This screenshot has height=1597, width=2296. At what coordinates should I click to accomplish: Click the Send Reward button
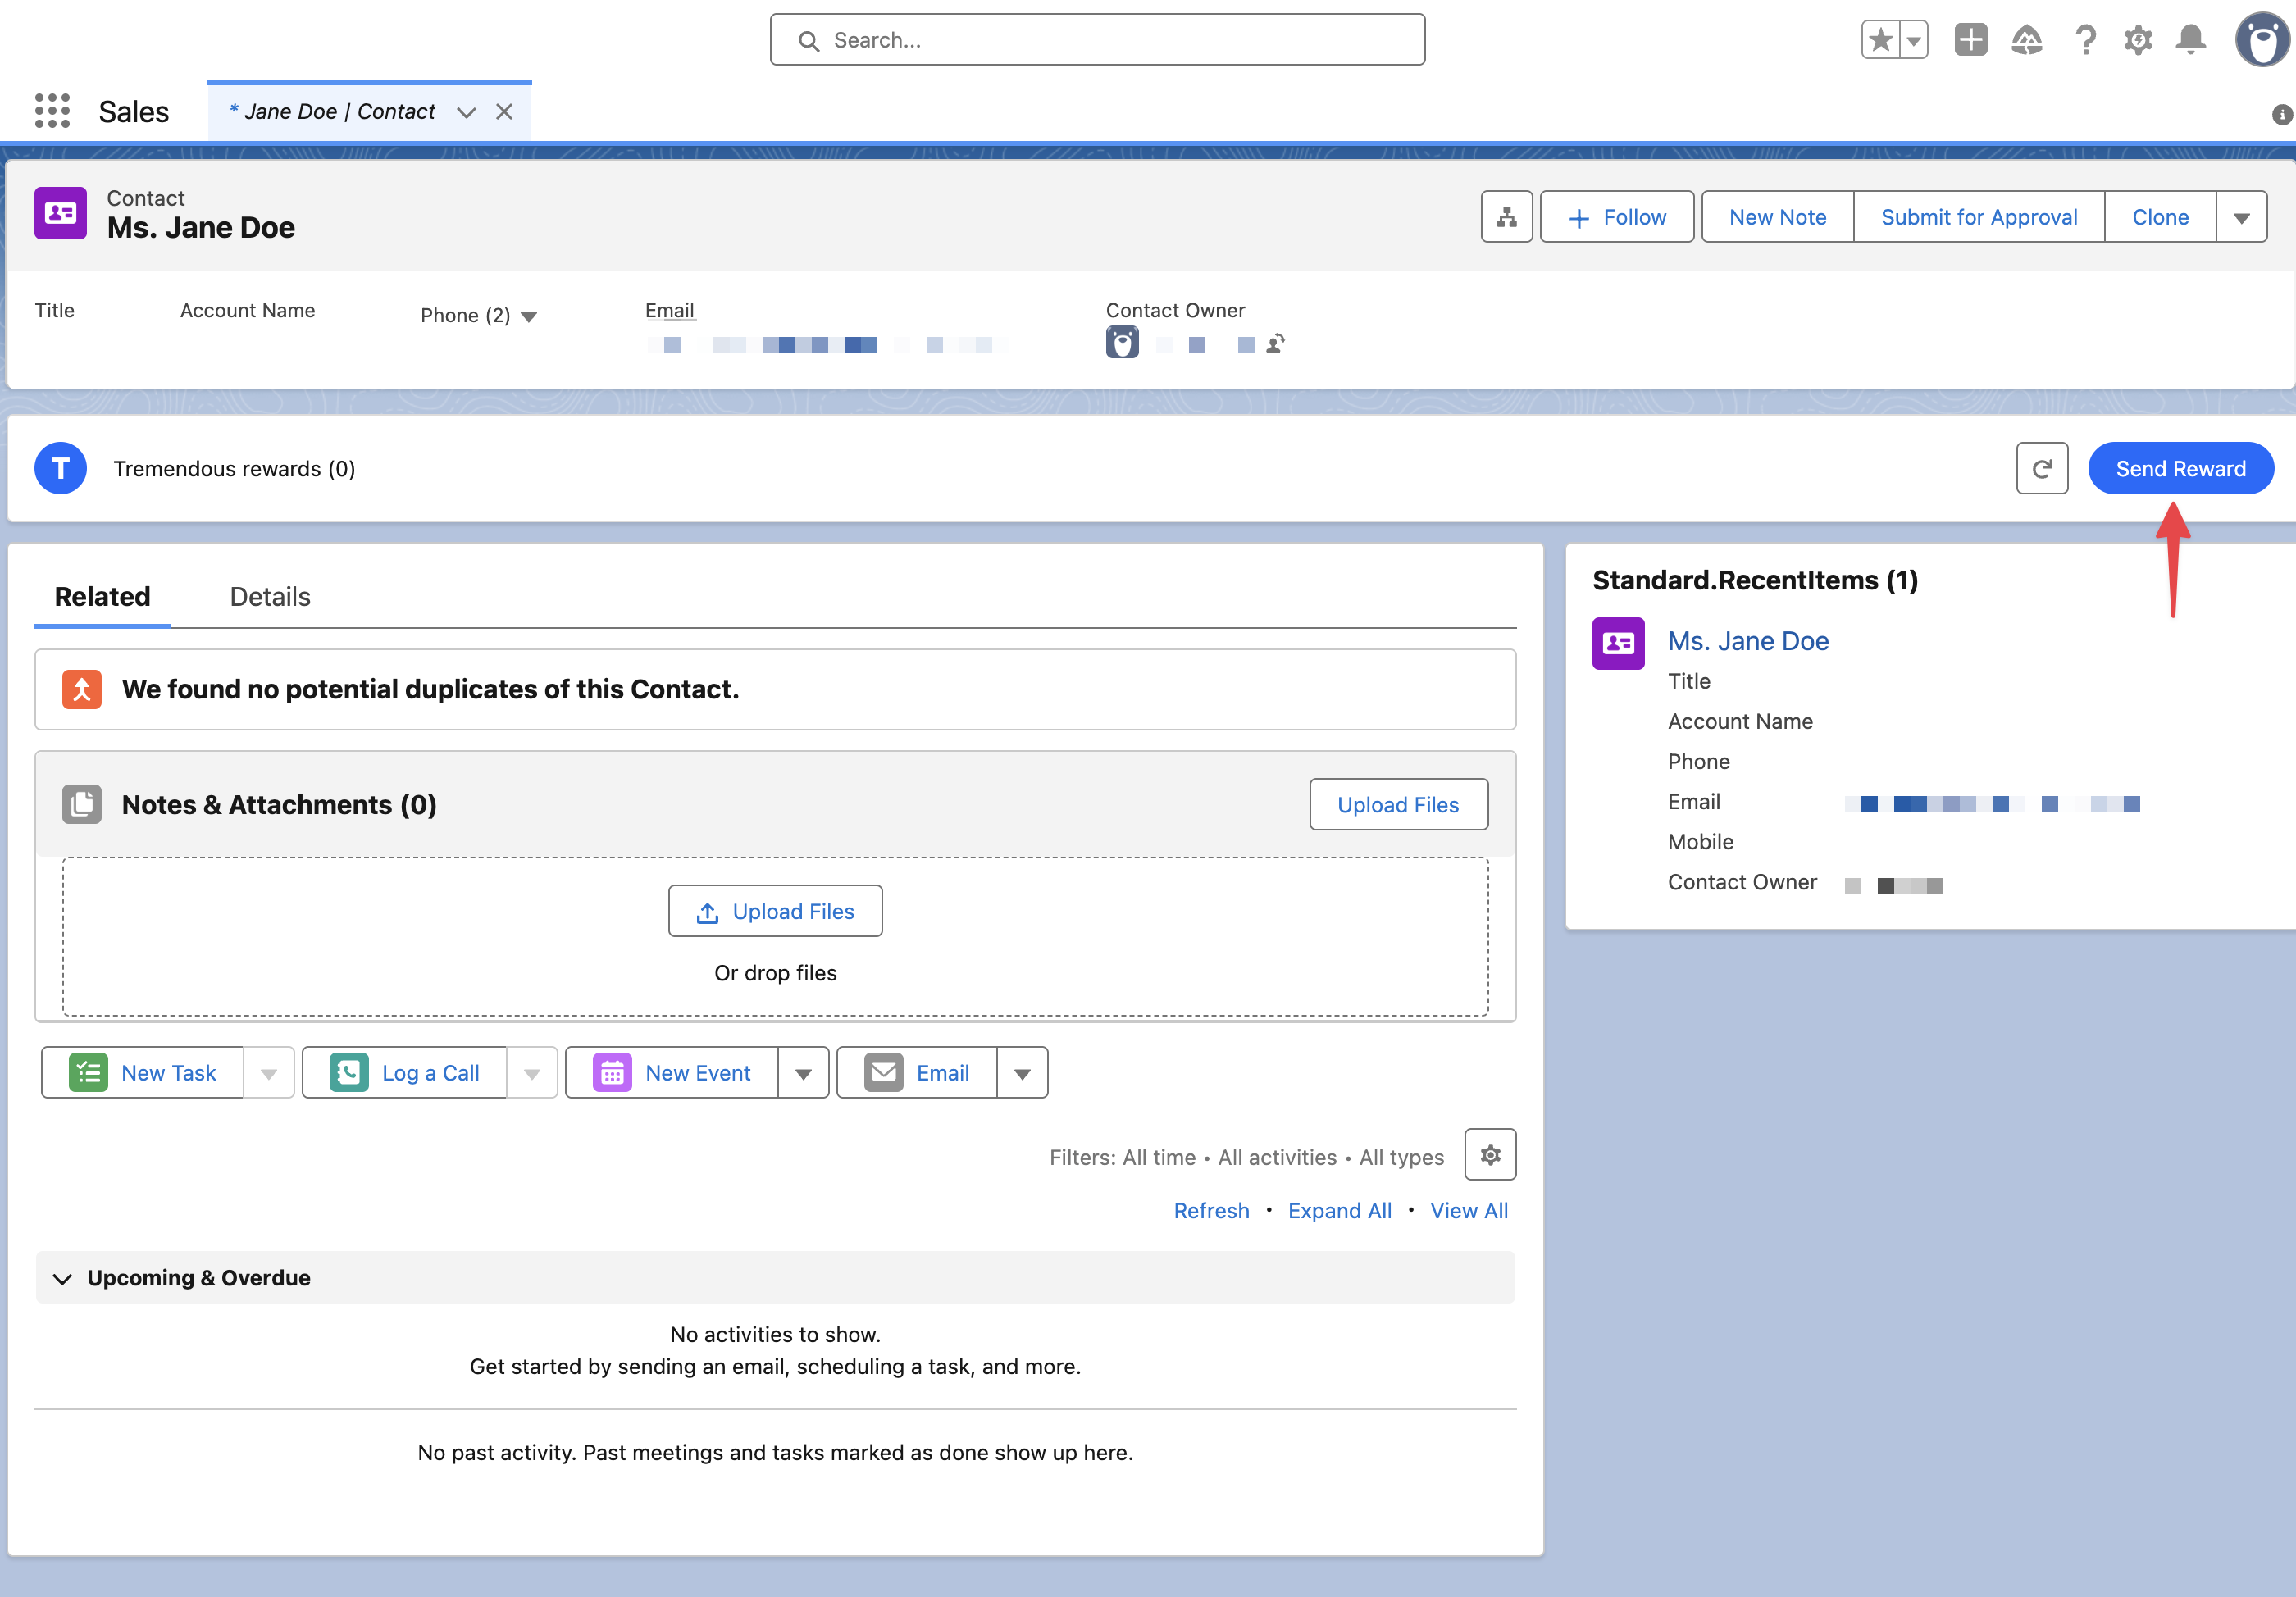point(2180,468)
